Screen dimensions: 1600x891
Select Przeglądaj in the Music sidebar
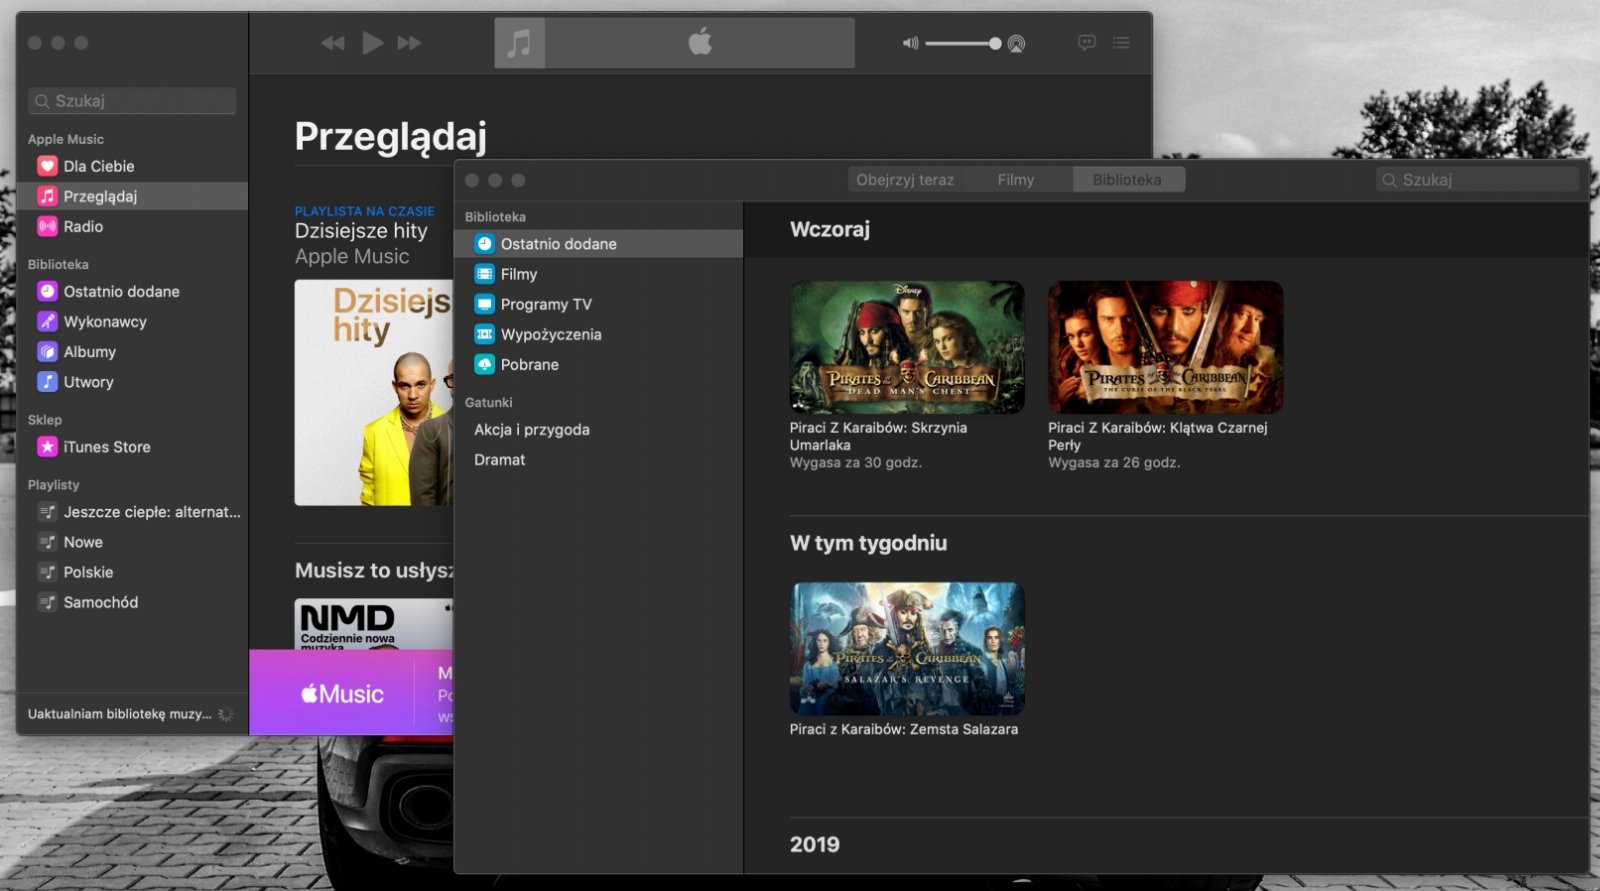(132, 196)
